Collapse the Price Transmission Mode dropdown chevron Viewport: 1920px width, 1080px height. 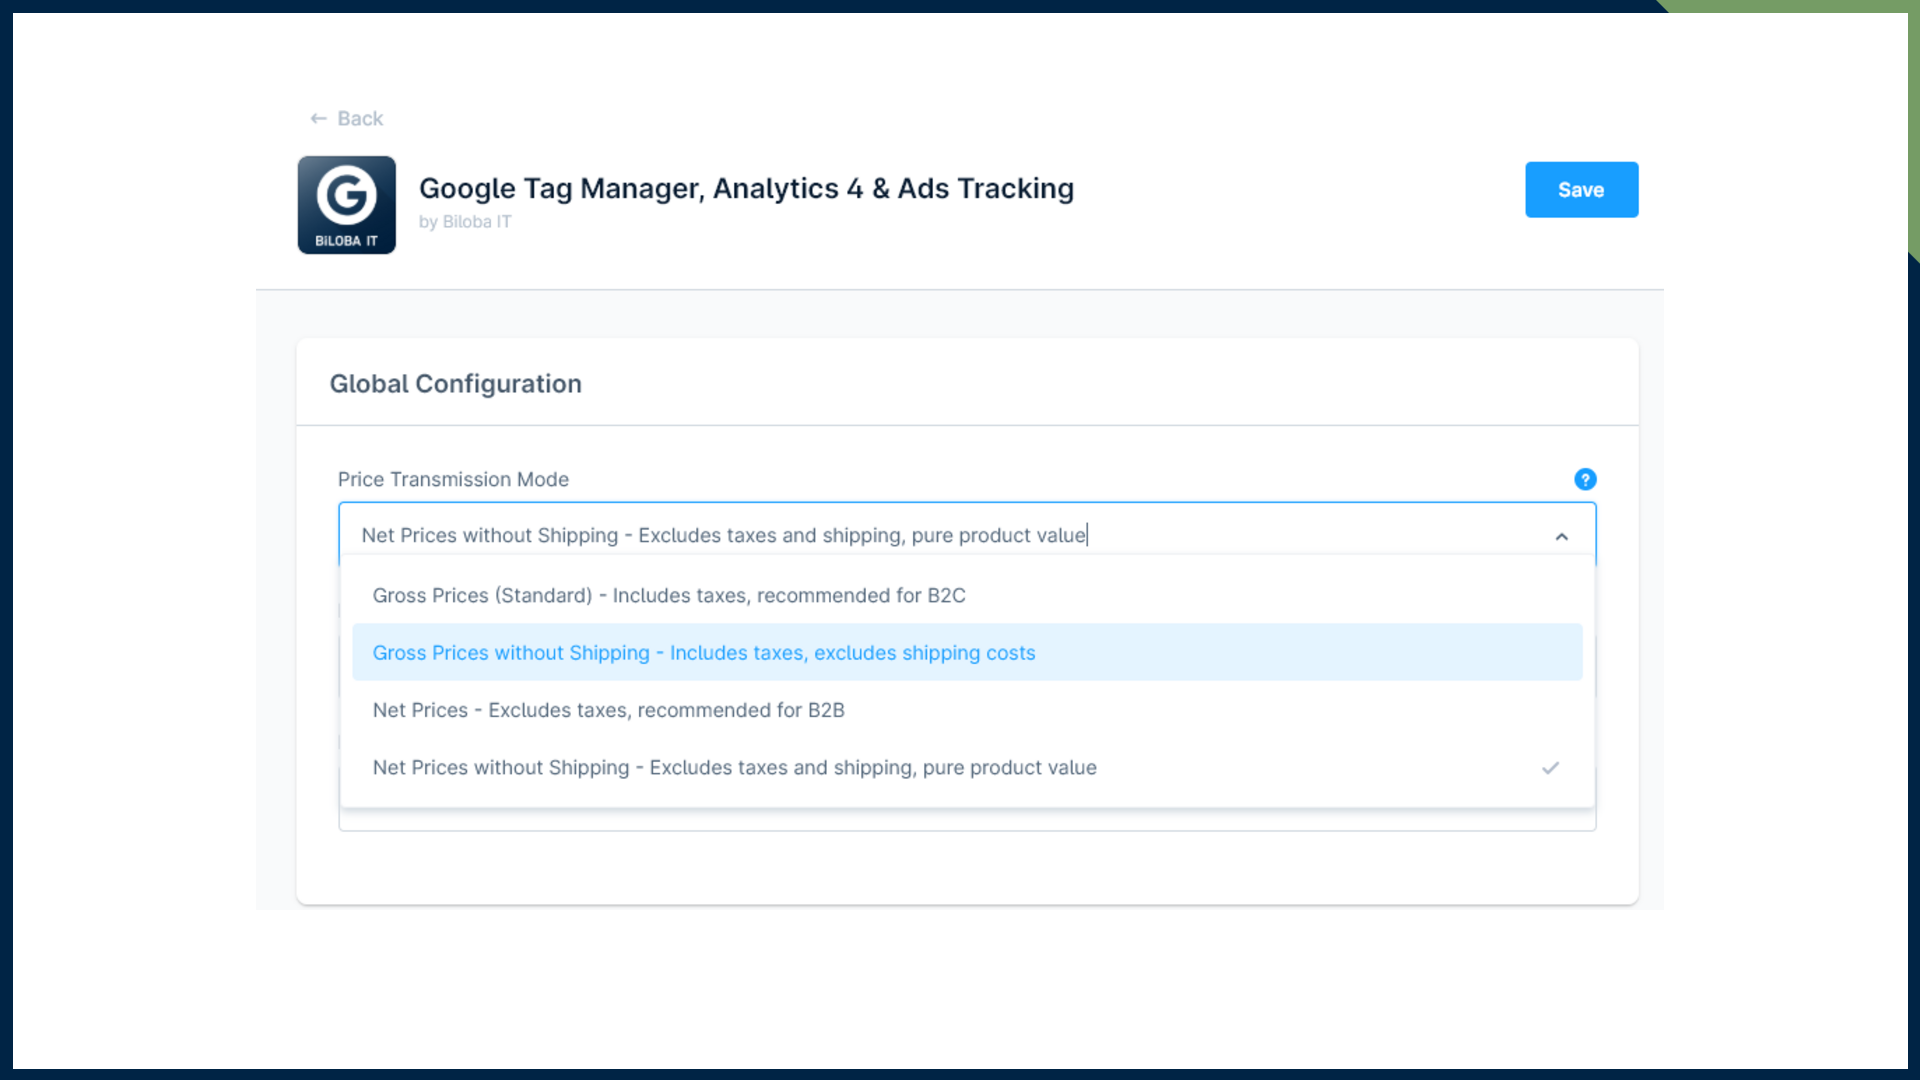point(1561,537)
